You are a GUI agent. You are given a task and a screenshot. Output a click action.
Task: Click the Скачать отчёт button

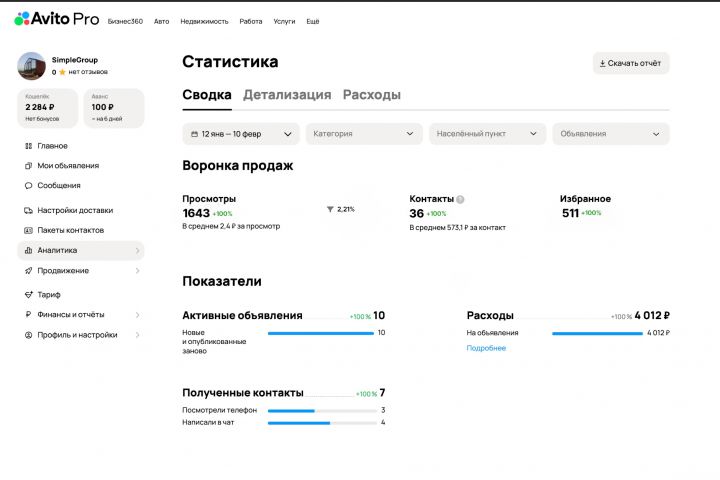[631, 63]
